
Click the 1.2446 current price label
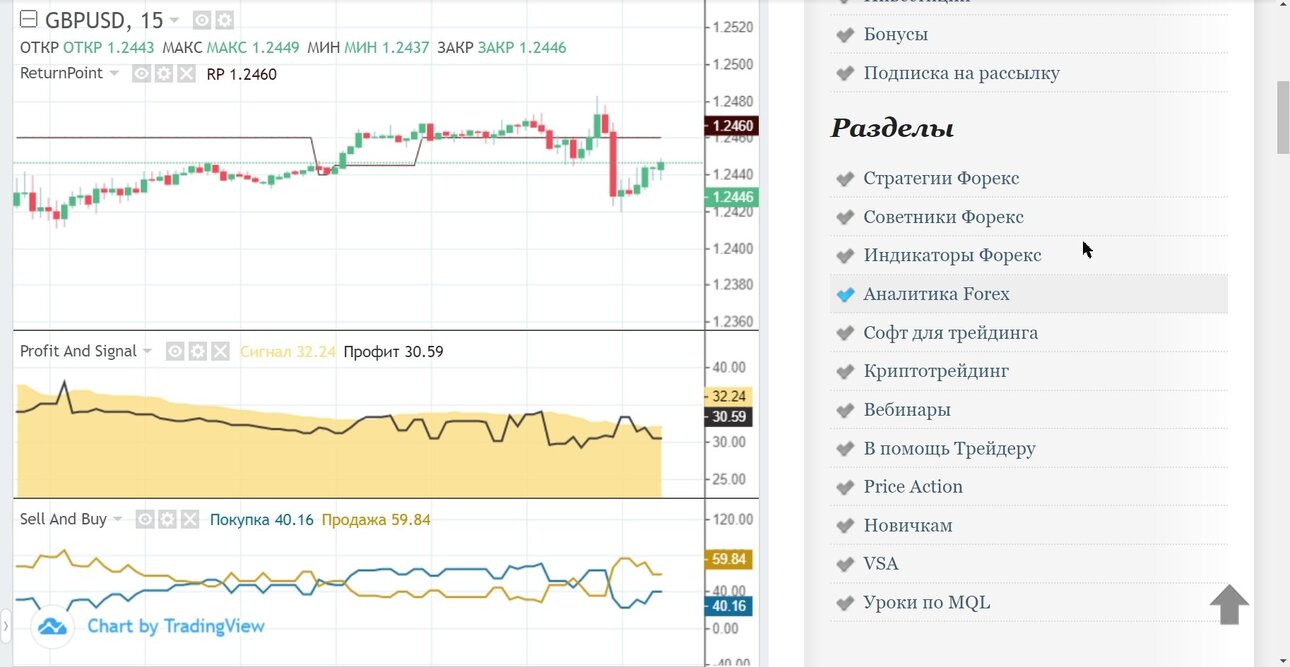pos(732,198)
